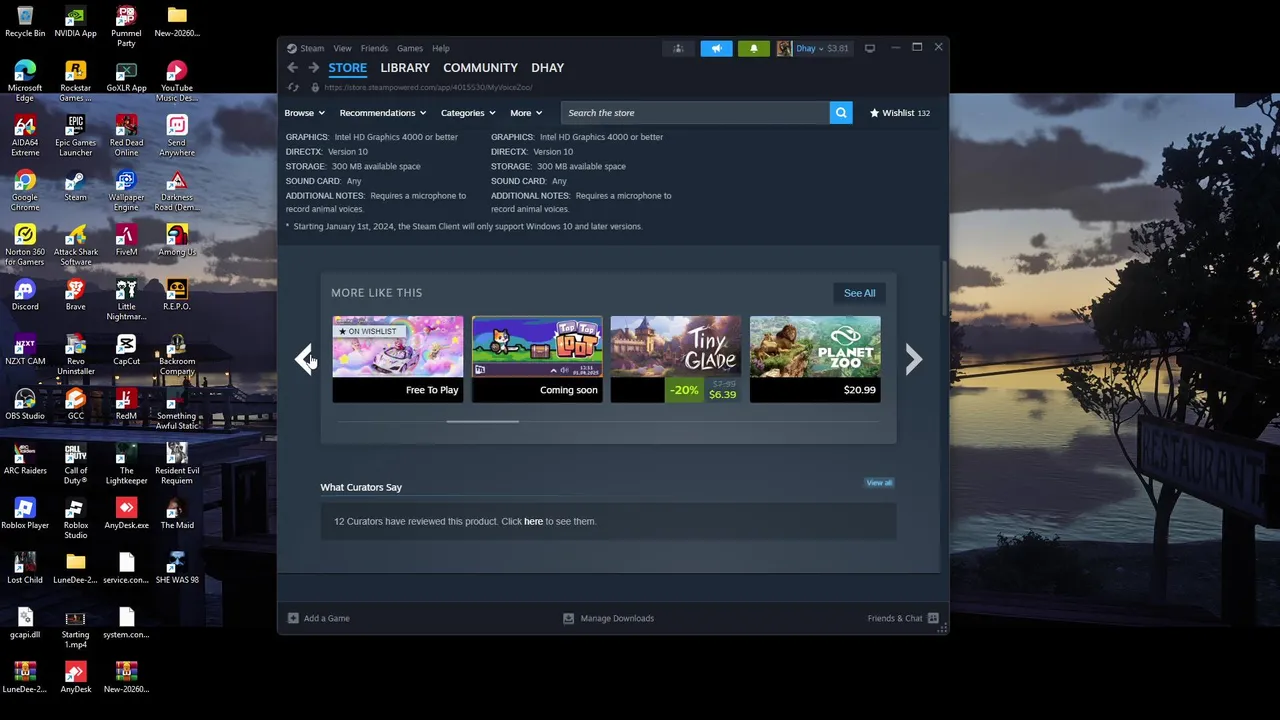Go forward with Steam's forward arrow

(313, 68)
